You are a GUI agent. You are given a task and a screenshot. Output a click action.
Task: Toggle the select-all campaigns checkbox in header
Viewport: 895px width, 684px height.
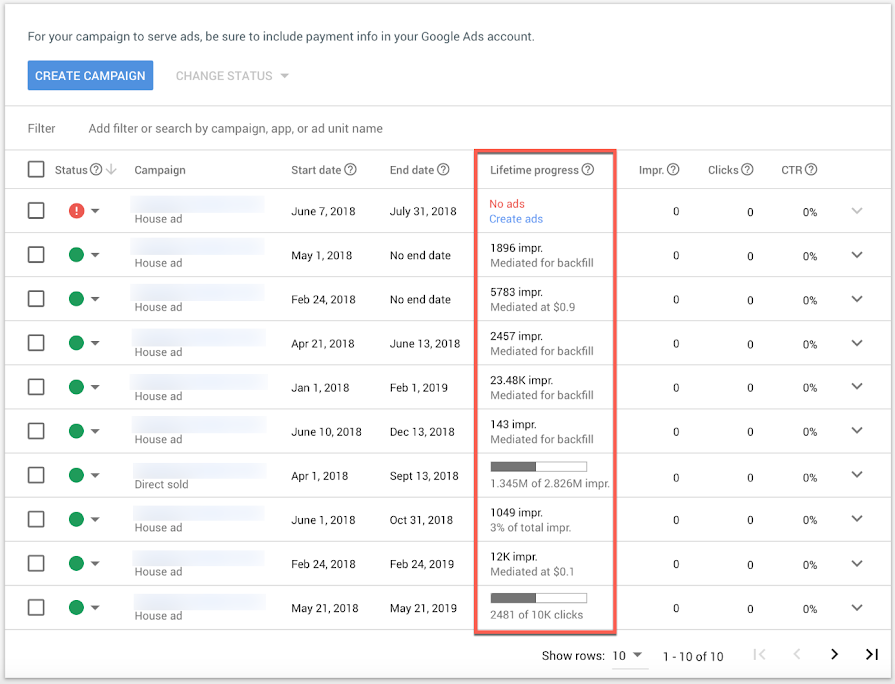[x=36, y=170]
